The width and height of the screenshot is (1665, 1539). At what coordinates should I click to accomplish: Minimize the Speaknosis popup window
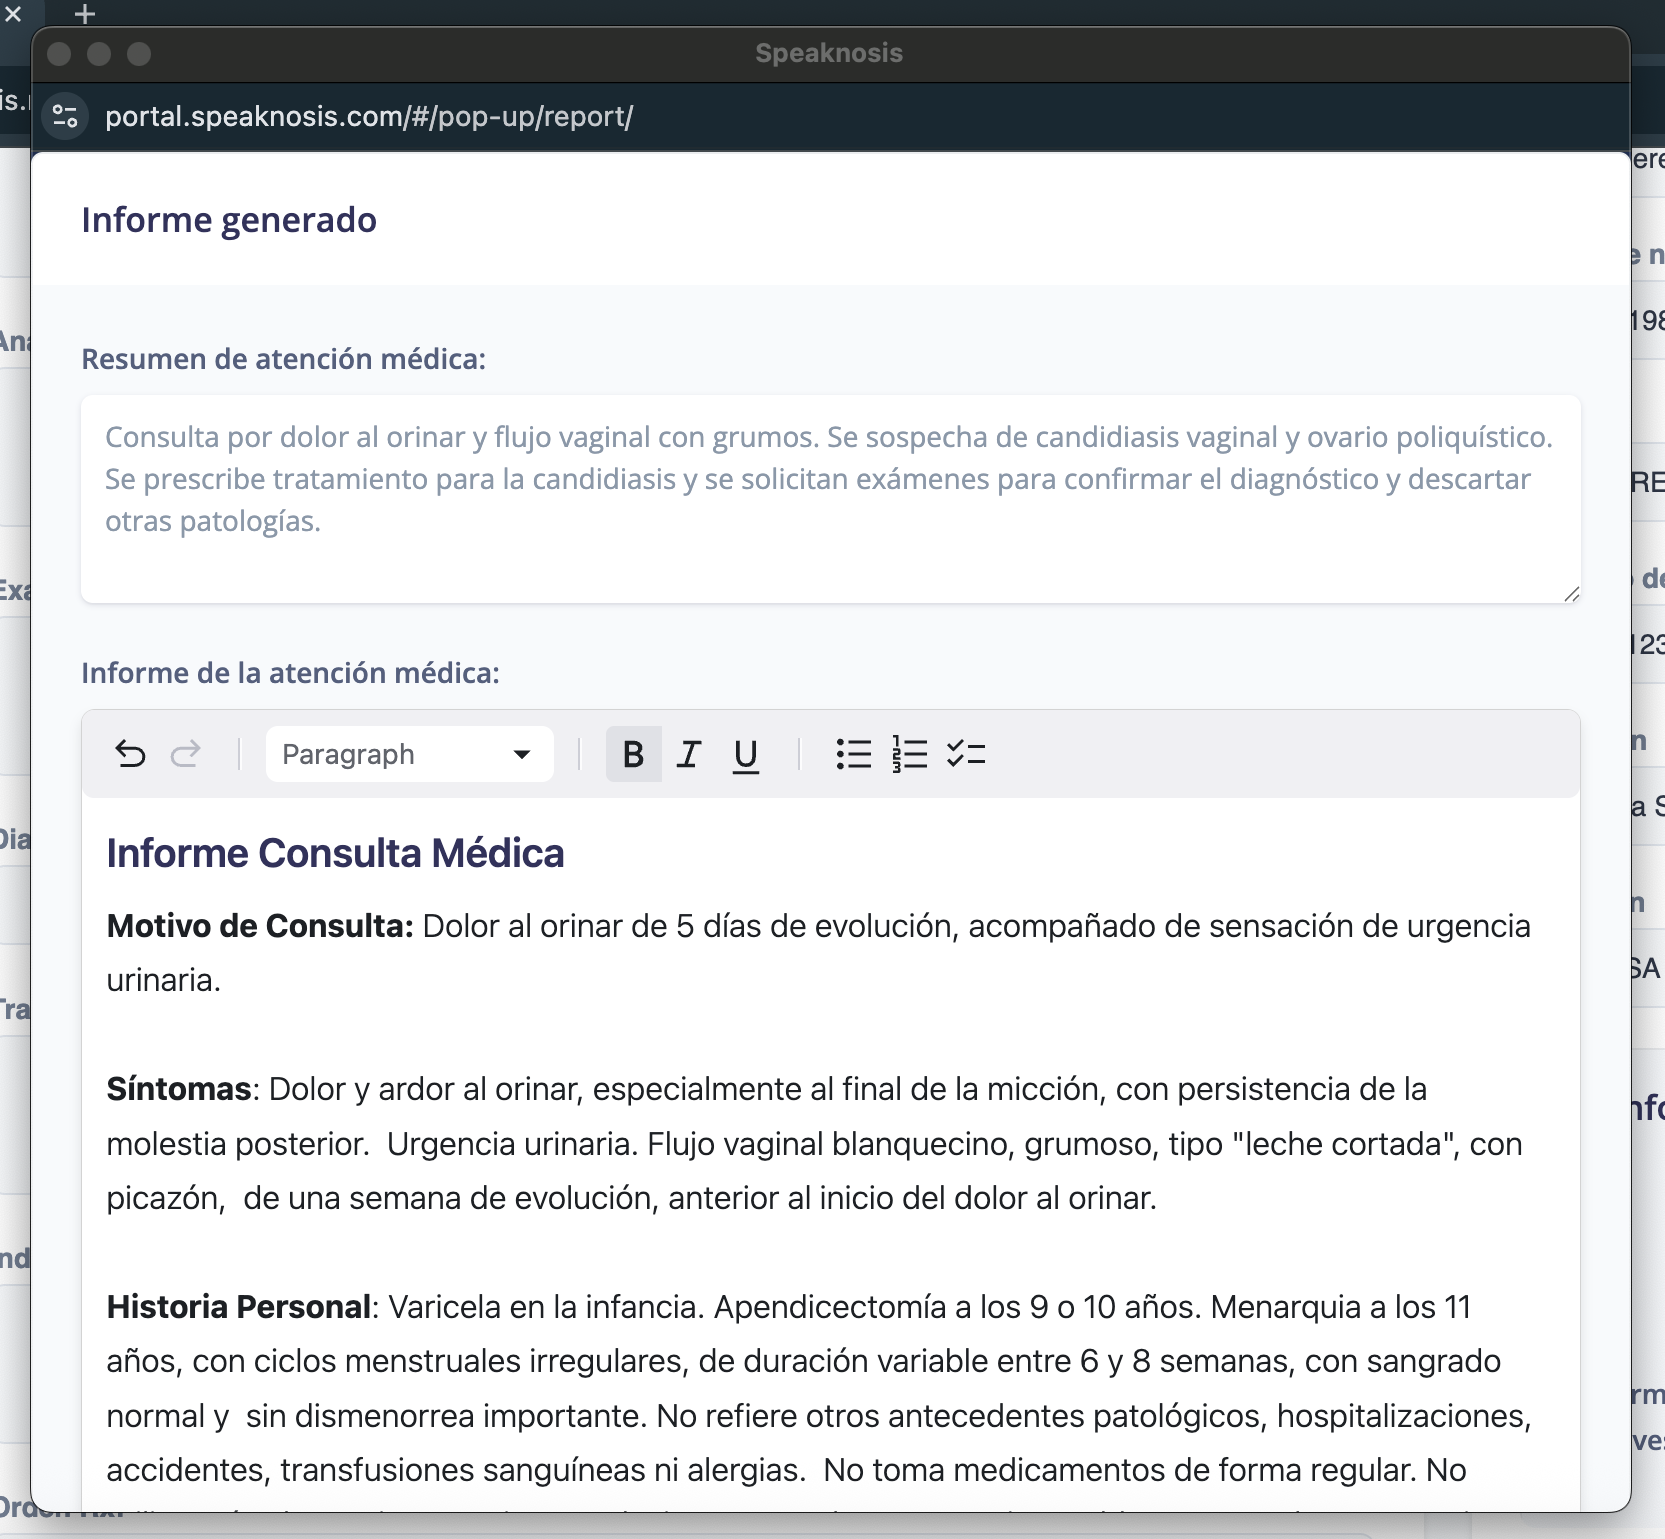click(99, 54)
